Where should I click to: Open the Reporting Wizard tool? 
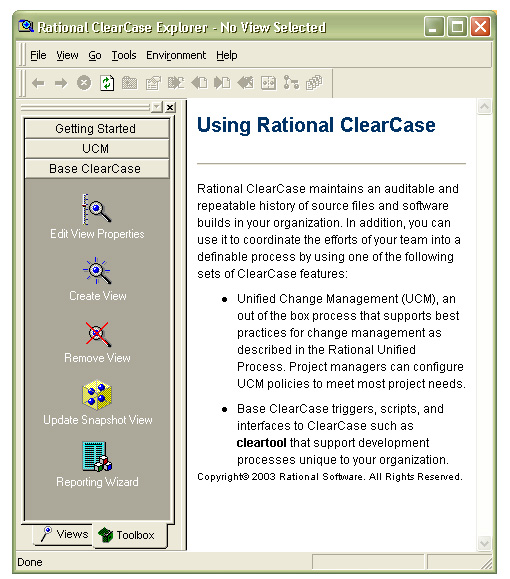tap(97, 465)
